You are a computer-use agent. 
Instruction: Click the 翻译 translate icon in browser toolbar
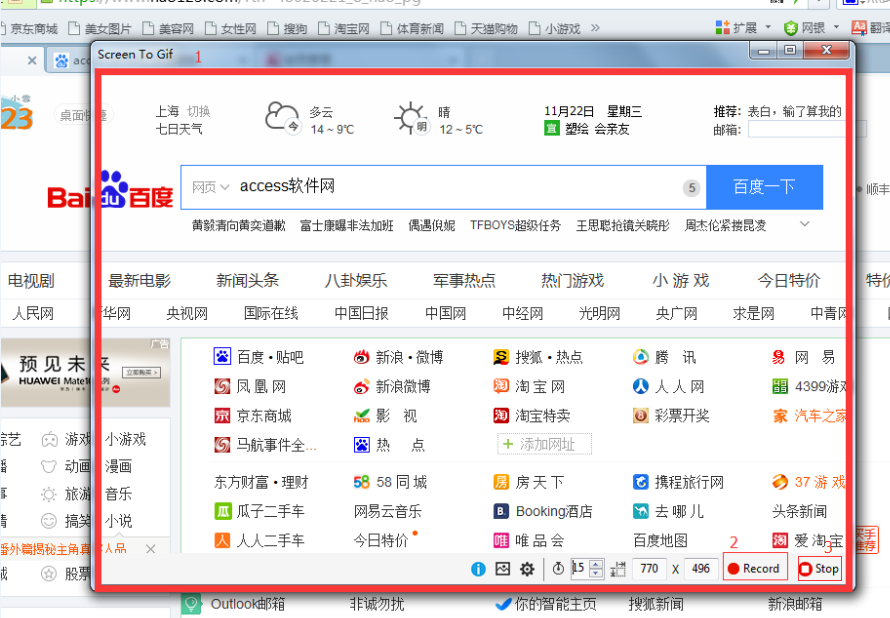(858, 27)
